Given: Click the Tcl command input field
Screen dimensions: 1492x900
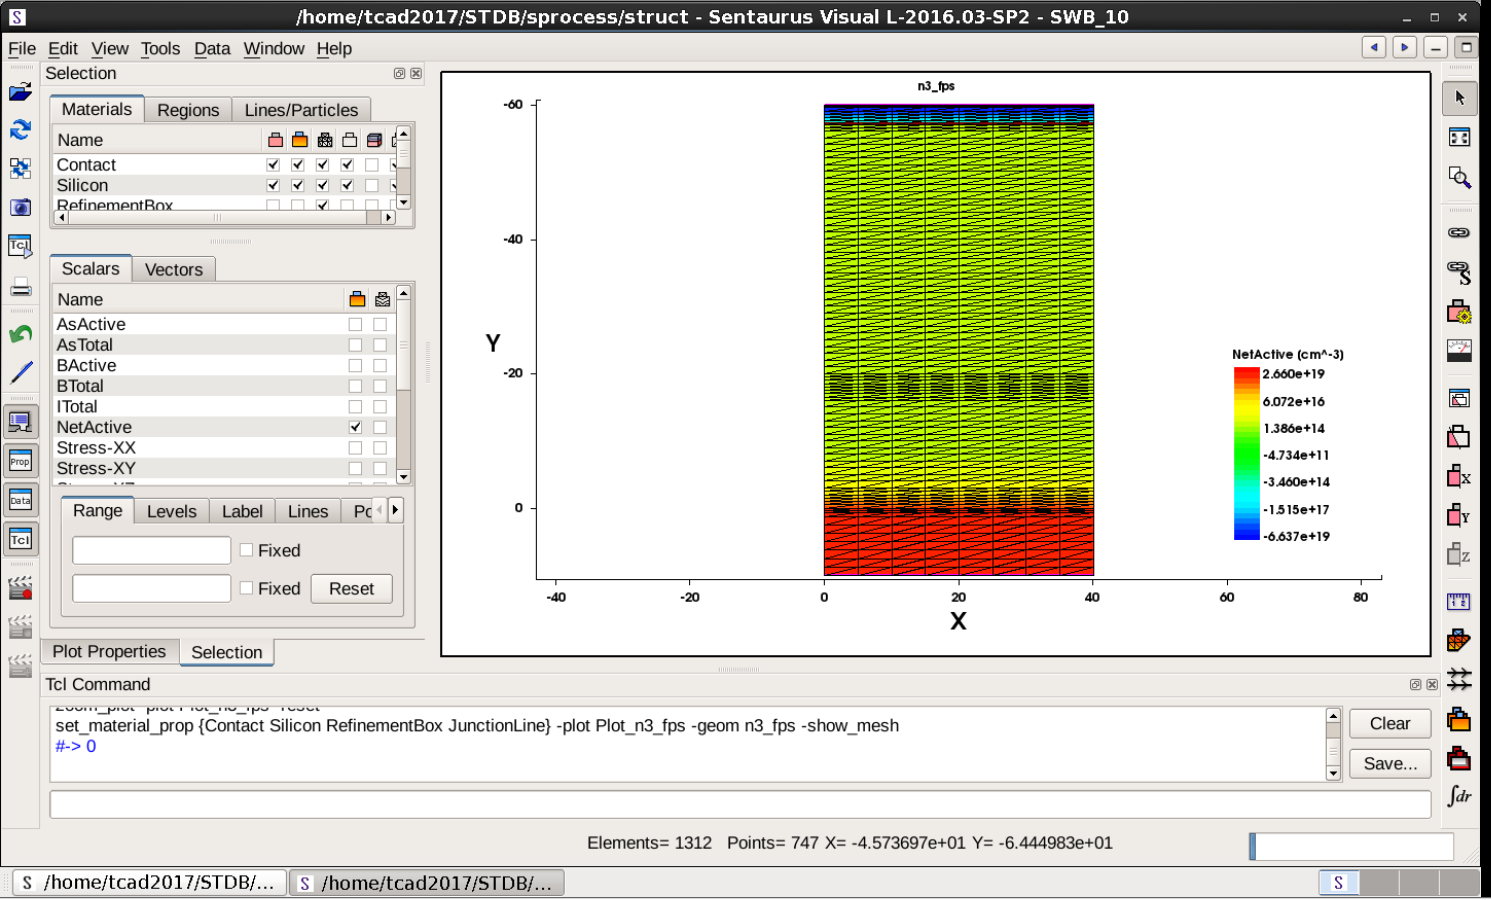Looking at the screenshot, I should pos(740,804).
